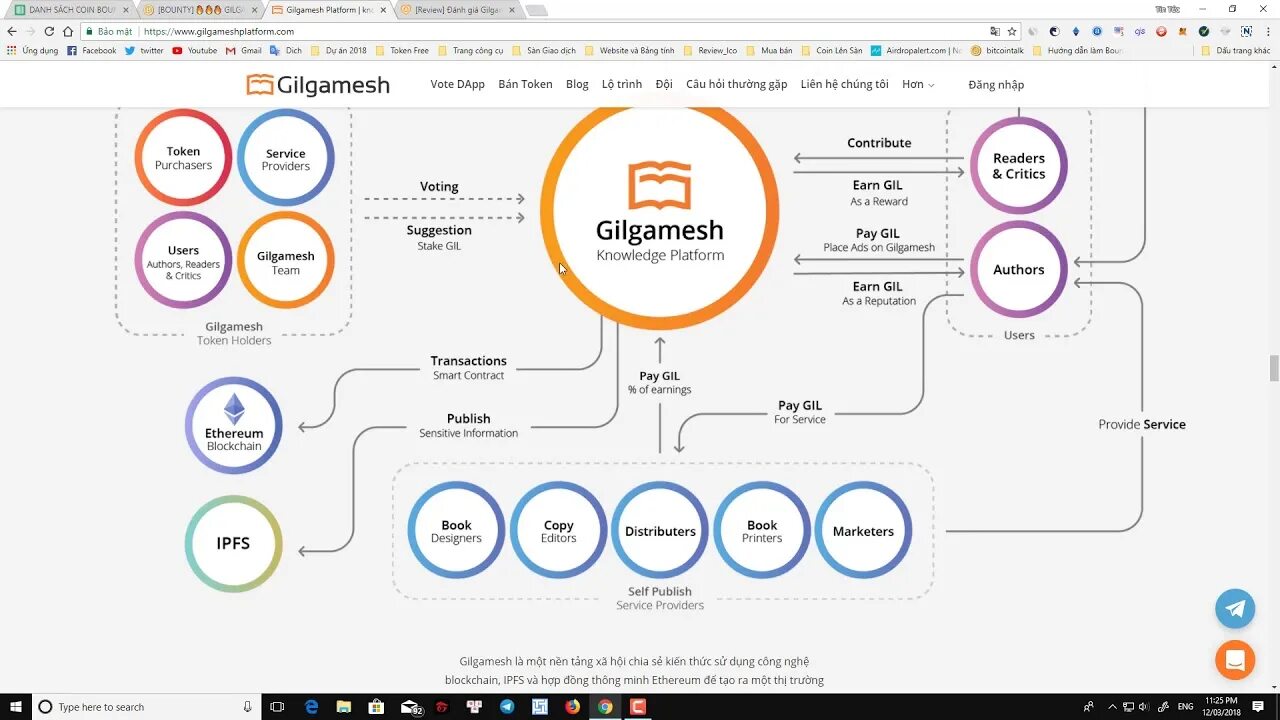Open the Dấu trang khác bookmarks folder
This screenshot has height=720, width=1280.
[x=1235, y=50]
